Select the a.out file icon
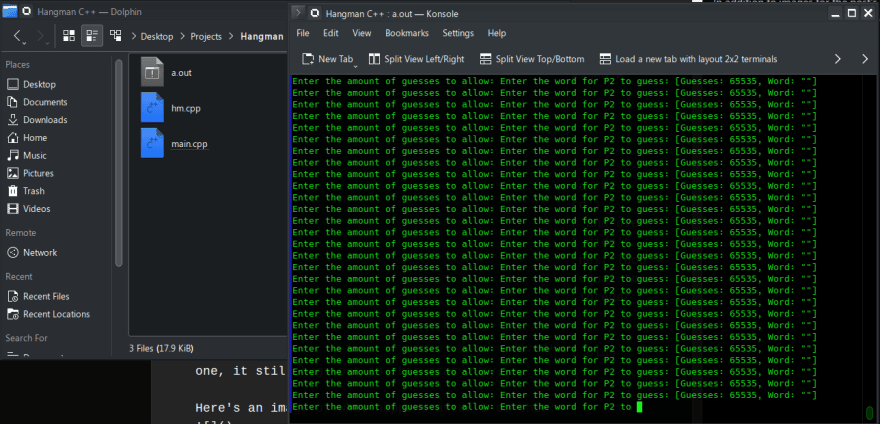 (152, 72)
